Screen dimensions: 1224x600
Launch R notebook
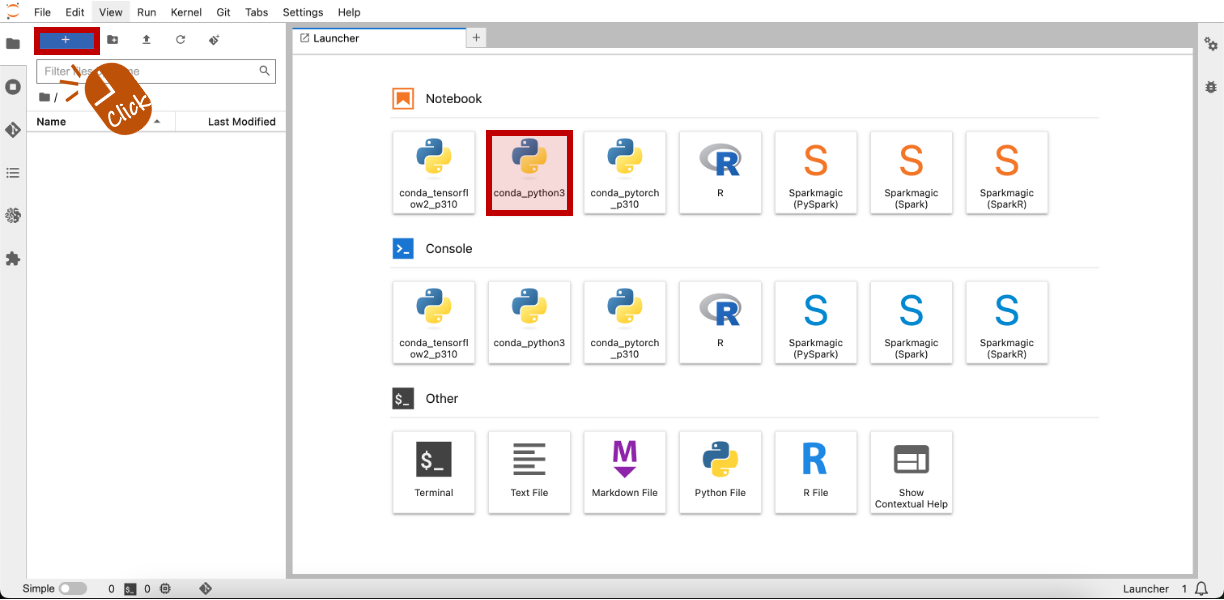720,172
